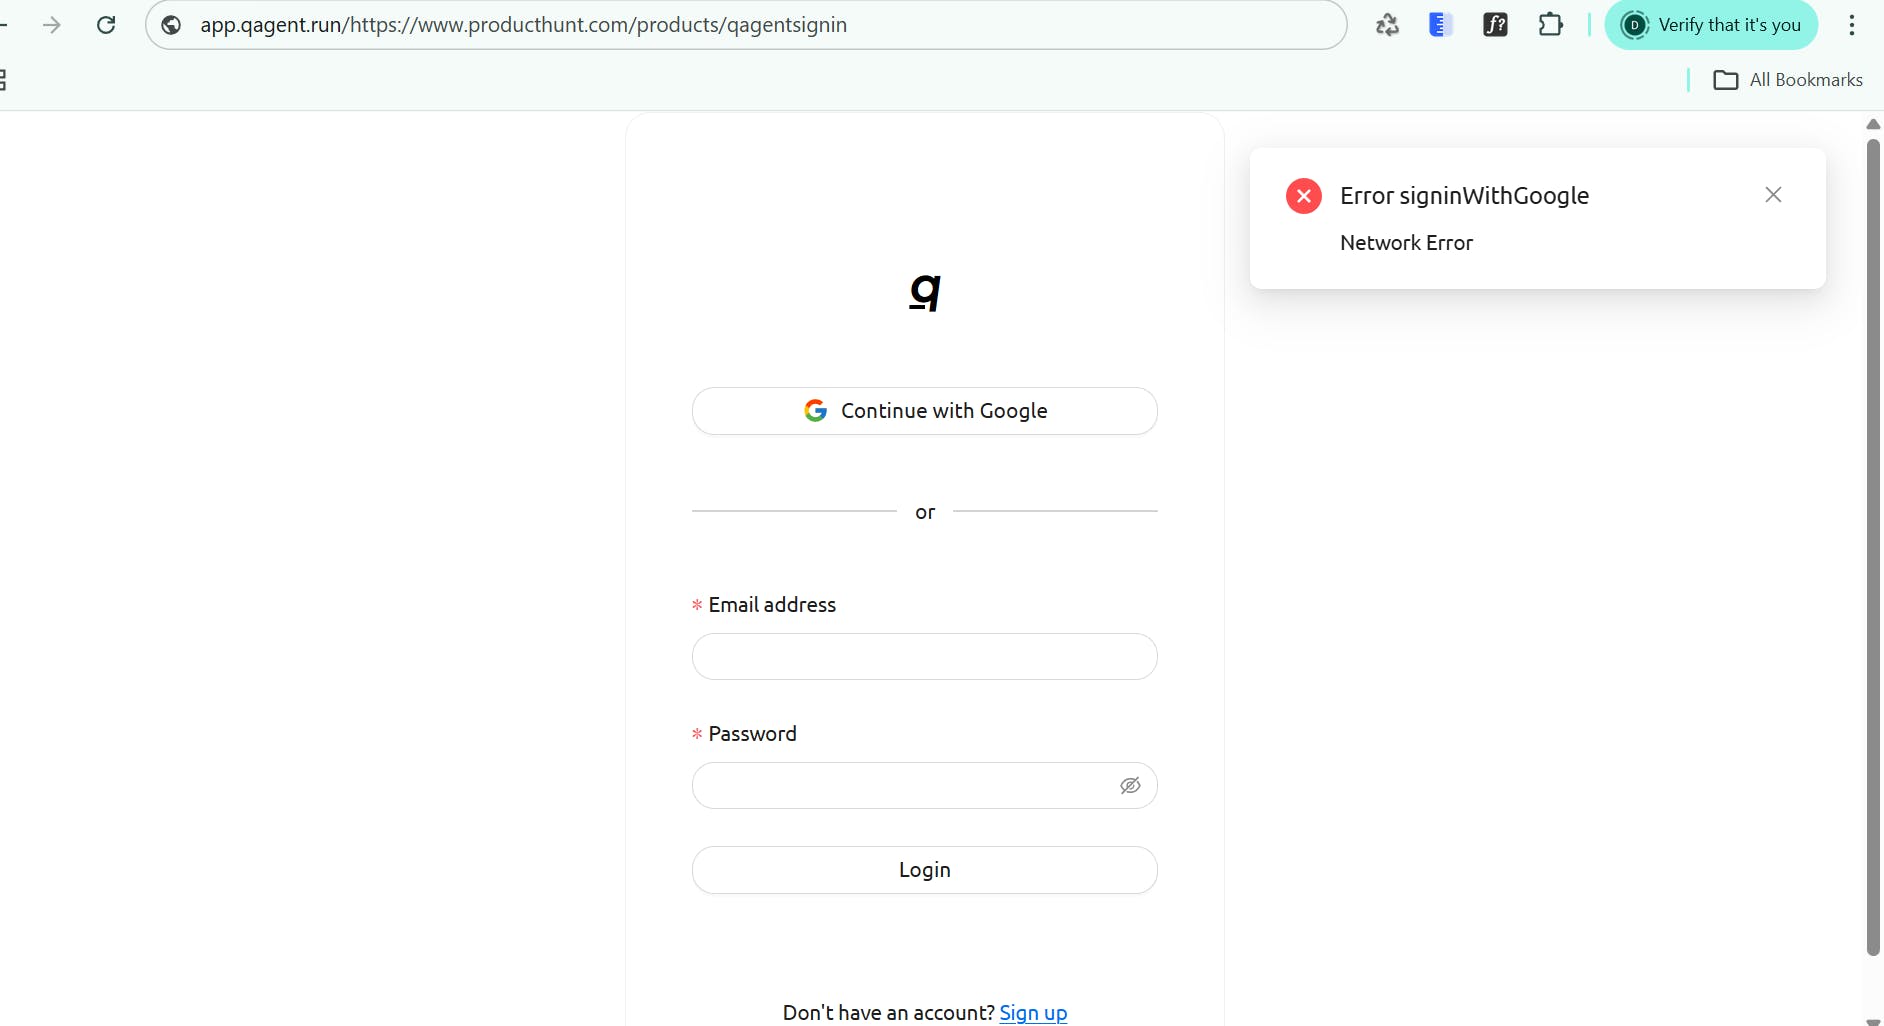Screen dimensions: 1884x1026
Task: Click the Google logo in sign-in button
Action: (x=815, y=411)
